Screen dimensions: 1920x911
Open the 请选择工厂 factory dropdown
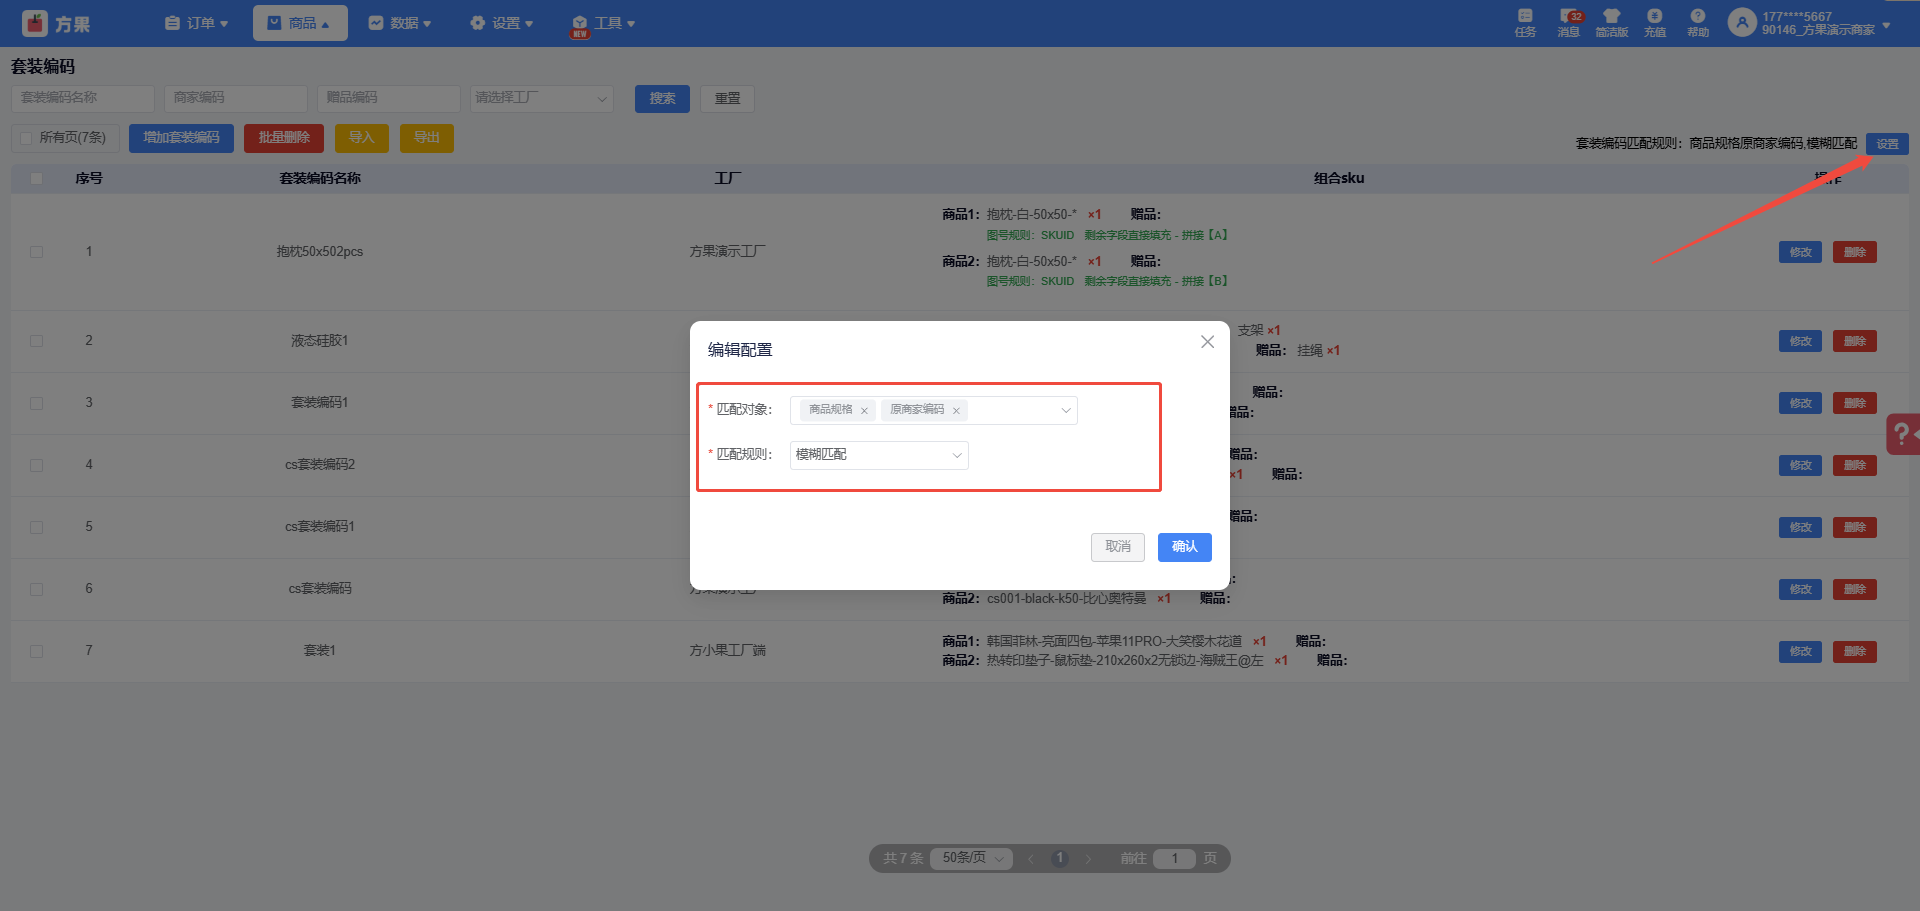coord(541,98)
